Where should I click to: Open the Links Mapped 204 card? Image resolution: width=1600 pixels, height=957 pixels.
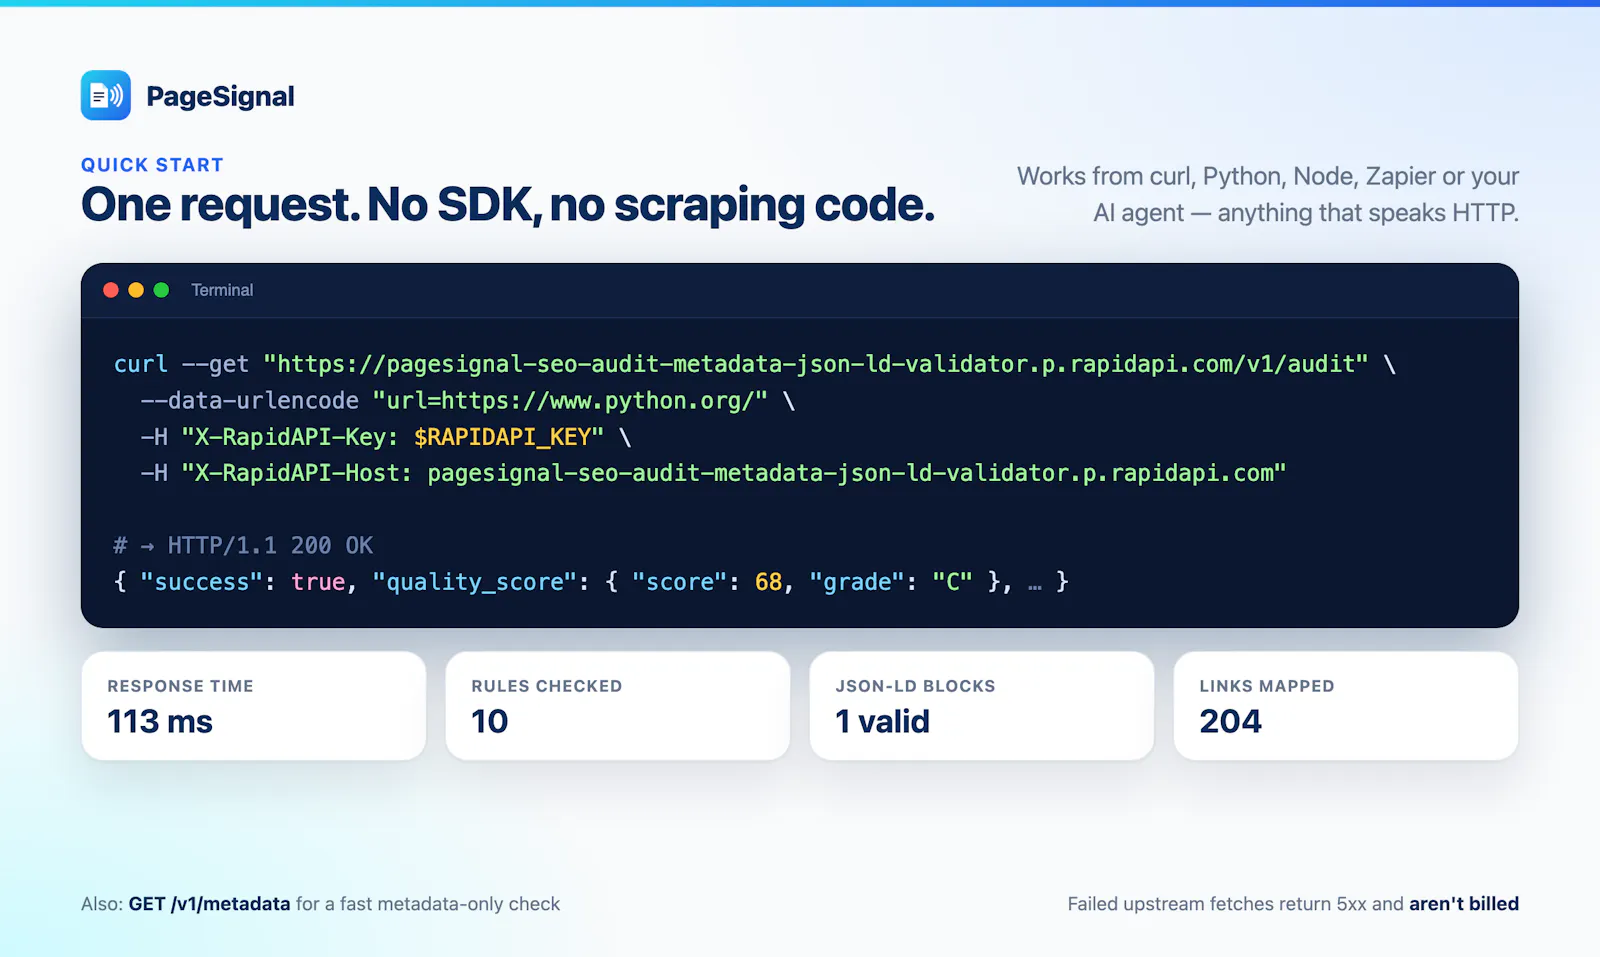click(x=1346, y=706)
